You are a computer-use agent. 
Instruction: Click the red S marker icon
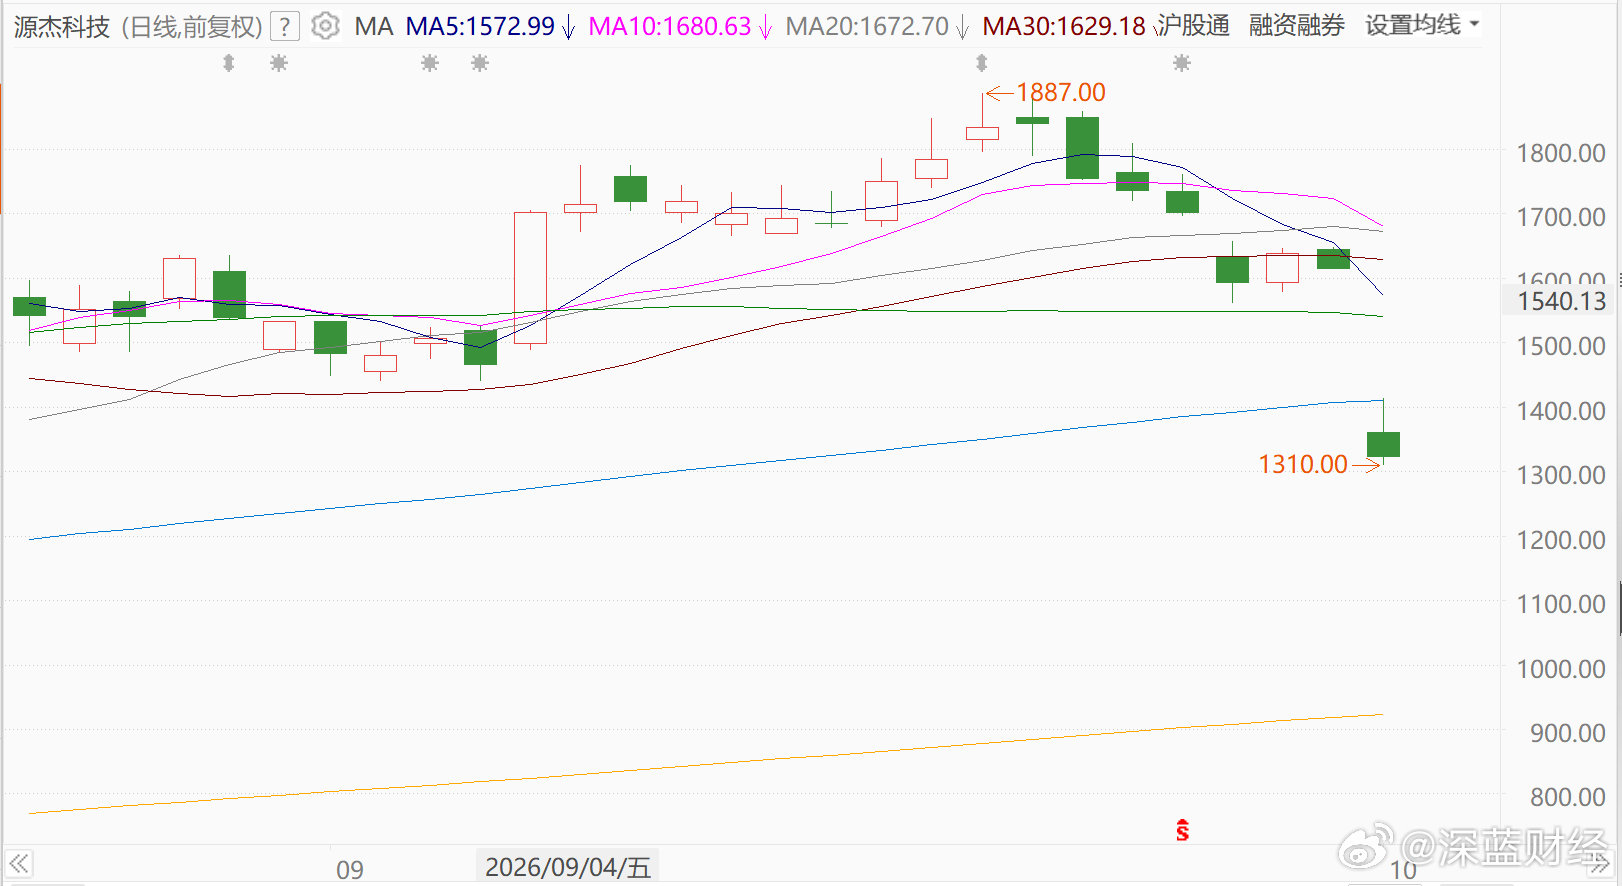click(x=1182, y=830)
